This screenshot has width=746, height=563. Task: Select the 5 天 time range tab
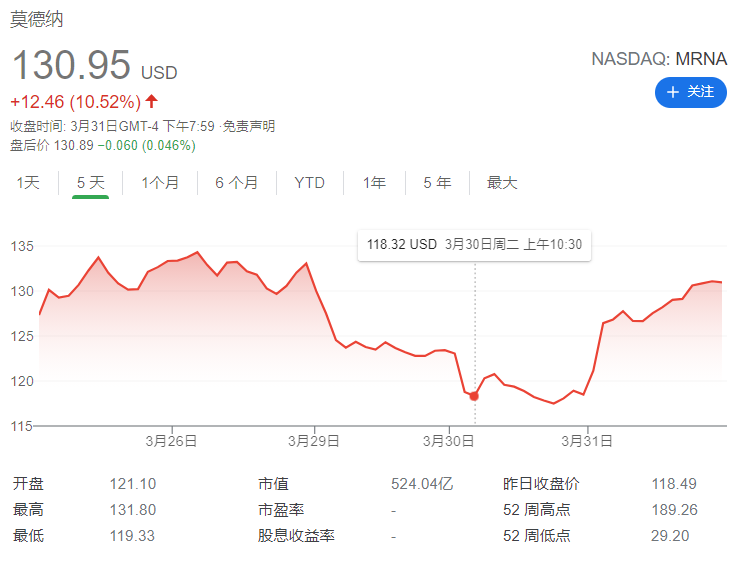[90, 183]
